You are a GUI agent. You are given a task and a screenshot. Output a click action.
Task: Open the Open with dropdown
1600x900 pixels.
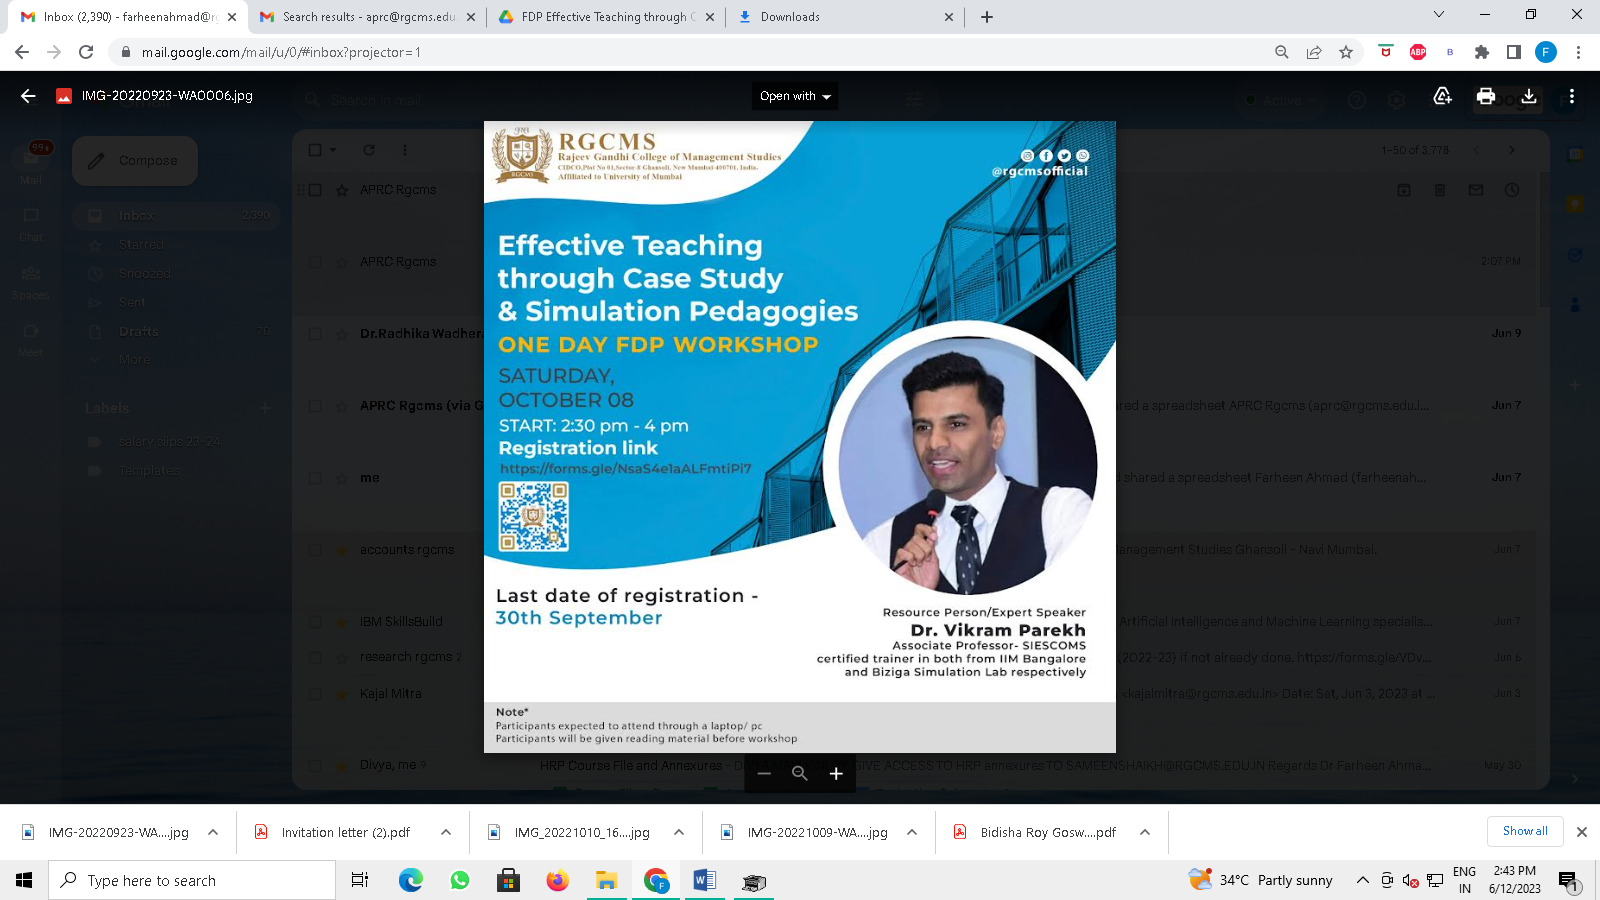[795, 96]
